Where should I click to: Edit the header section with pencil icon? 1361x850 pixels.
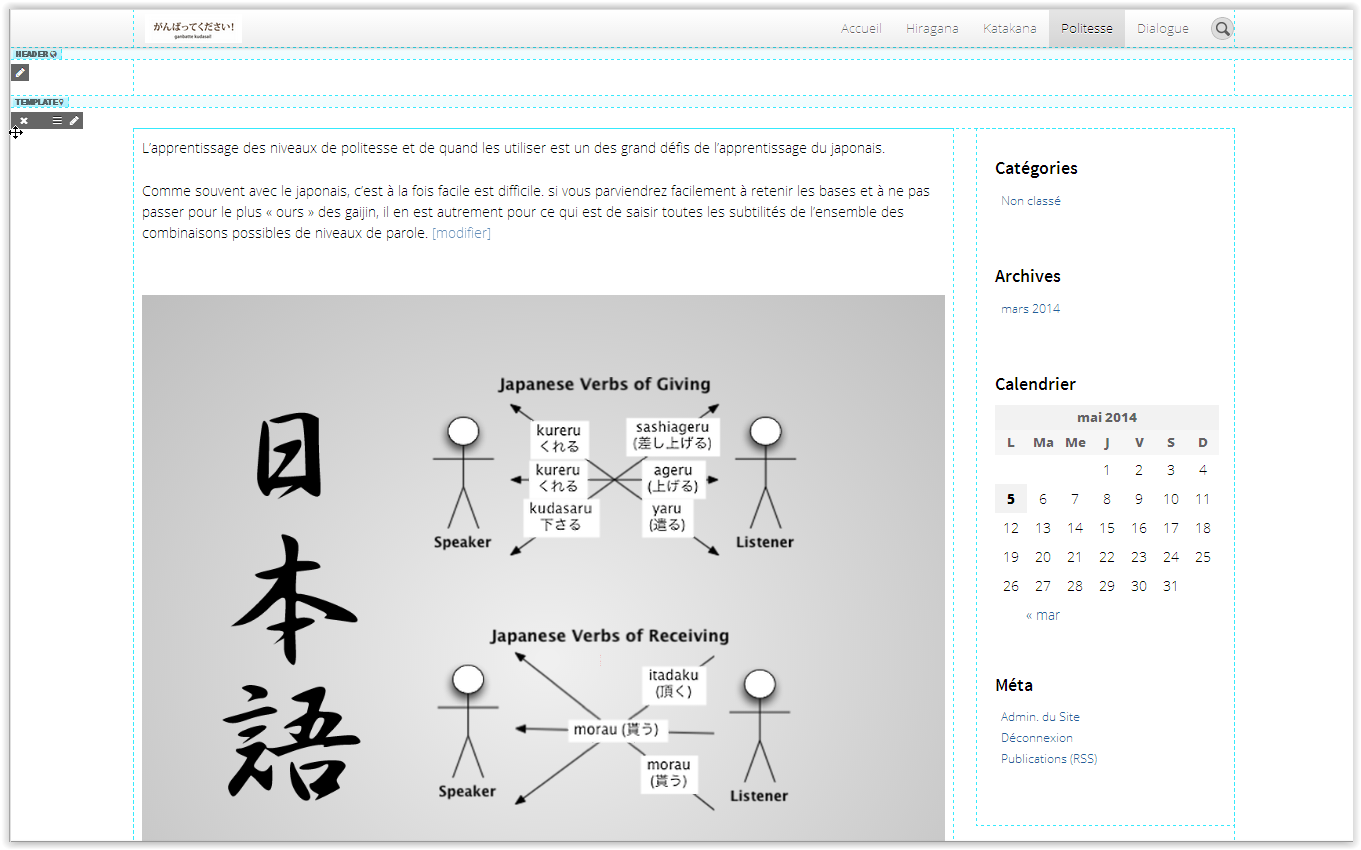[x=20, y=72]
